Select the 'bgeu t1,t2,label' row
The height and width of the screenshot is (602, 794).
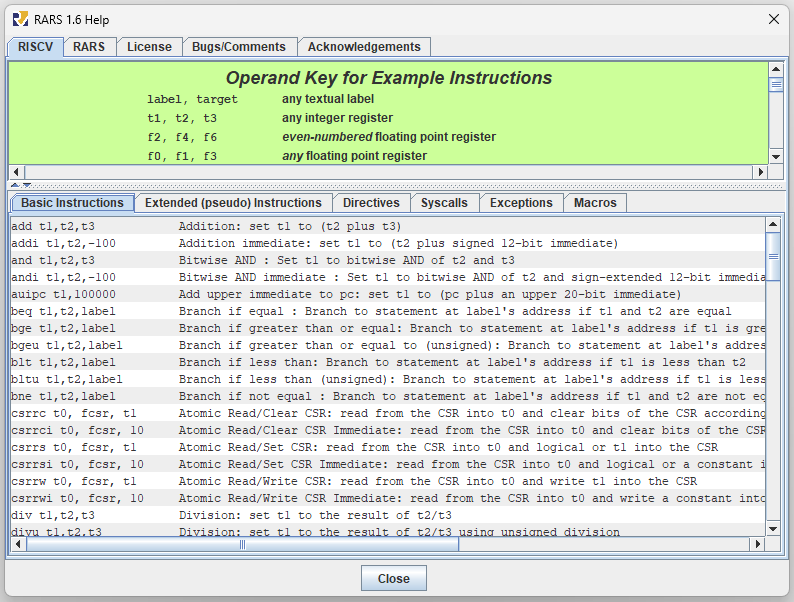click(x=388, y=345)
